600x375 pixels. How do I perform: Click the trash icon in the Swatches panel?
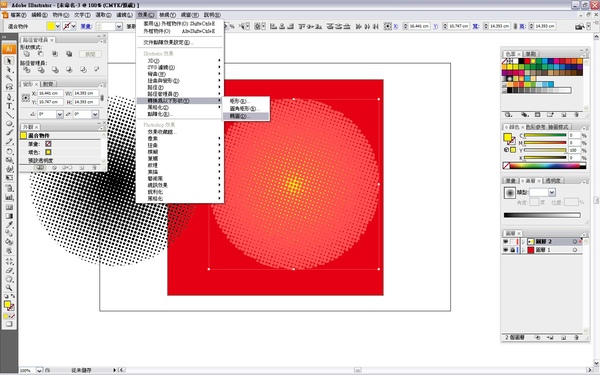(x=577, y=115)
